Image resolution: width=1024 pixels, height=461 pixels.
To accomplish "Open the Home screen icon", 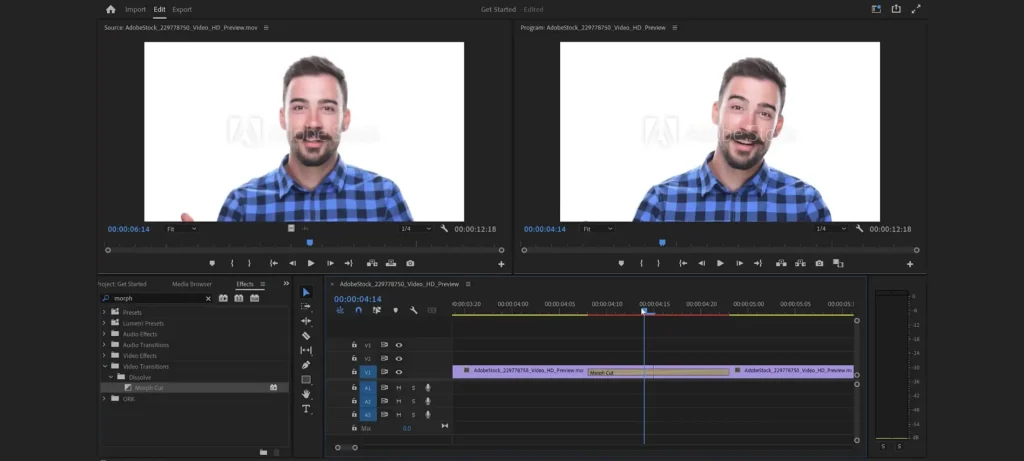I will pyautogui.click(x=111, y=9).
